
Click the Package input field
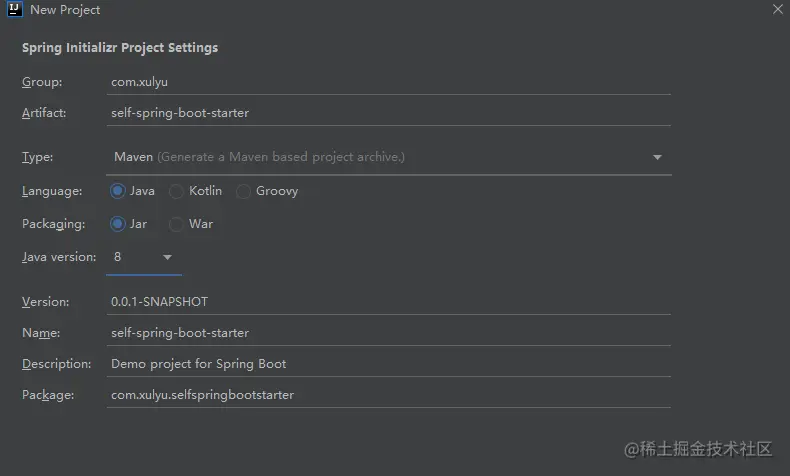coord(390,395)
